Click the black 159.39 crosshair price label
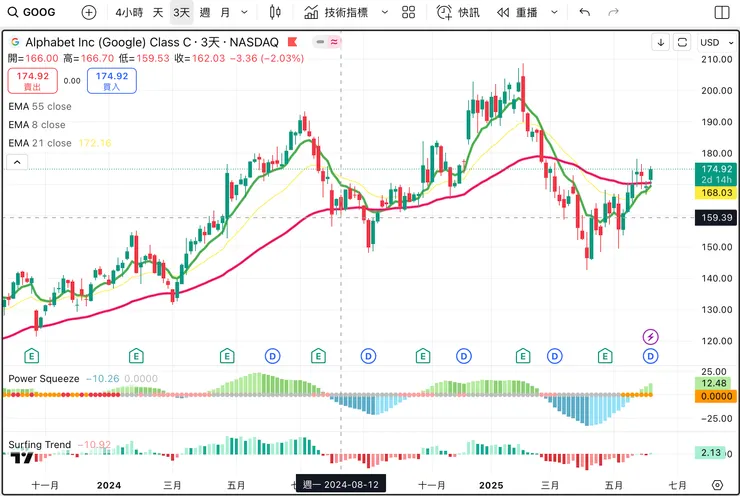Viewport: 740px width, 496px height. pos(716,218)
